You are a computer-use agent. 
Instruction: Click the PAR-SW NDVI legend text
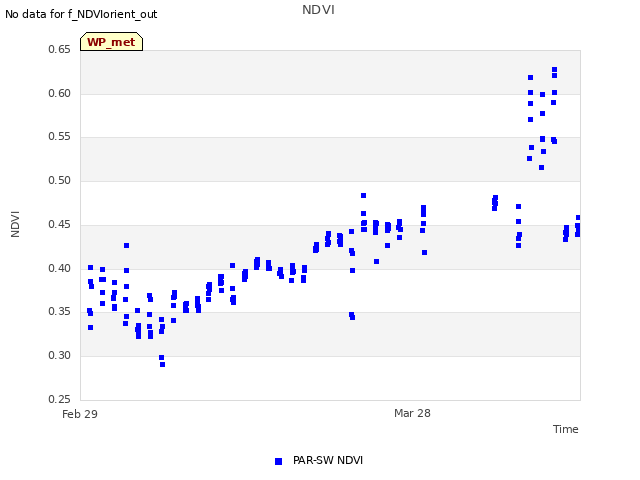[328, 460]
